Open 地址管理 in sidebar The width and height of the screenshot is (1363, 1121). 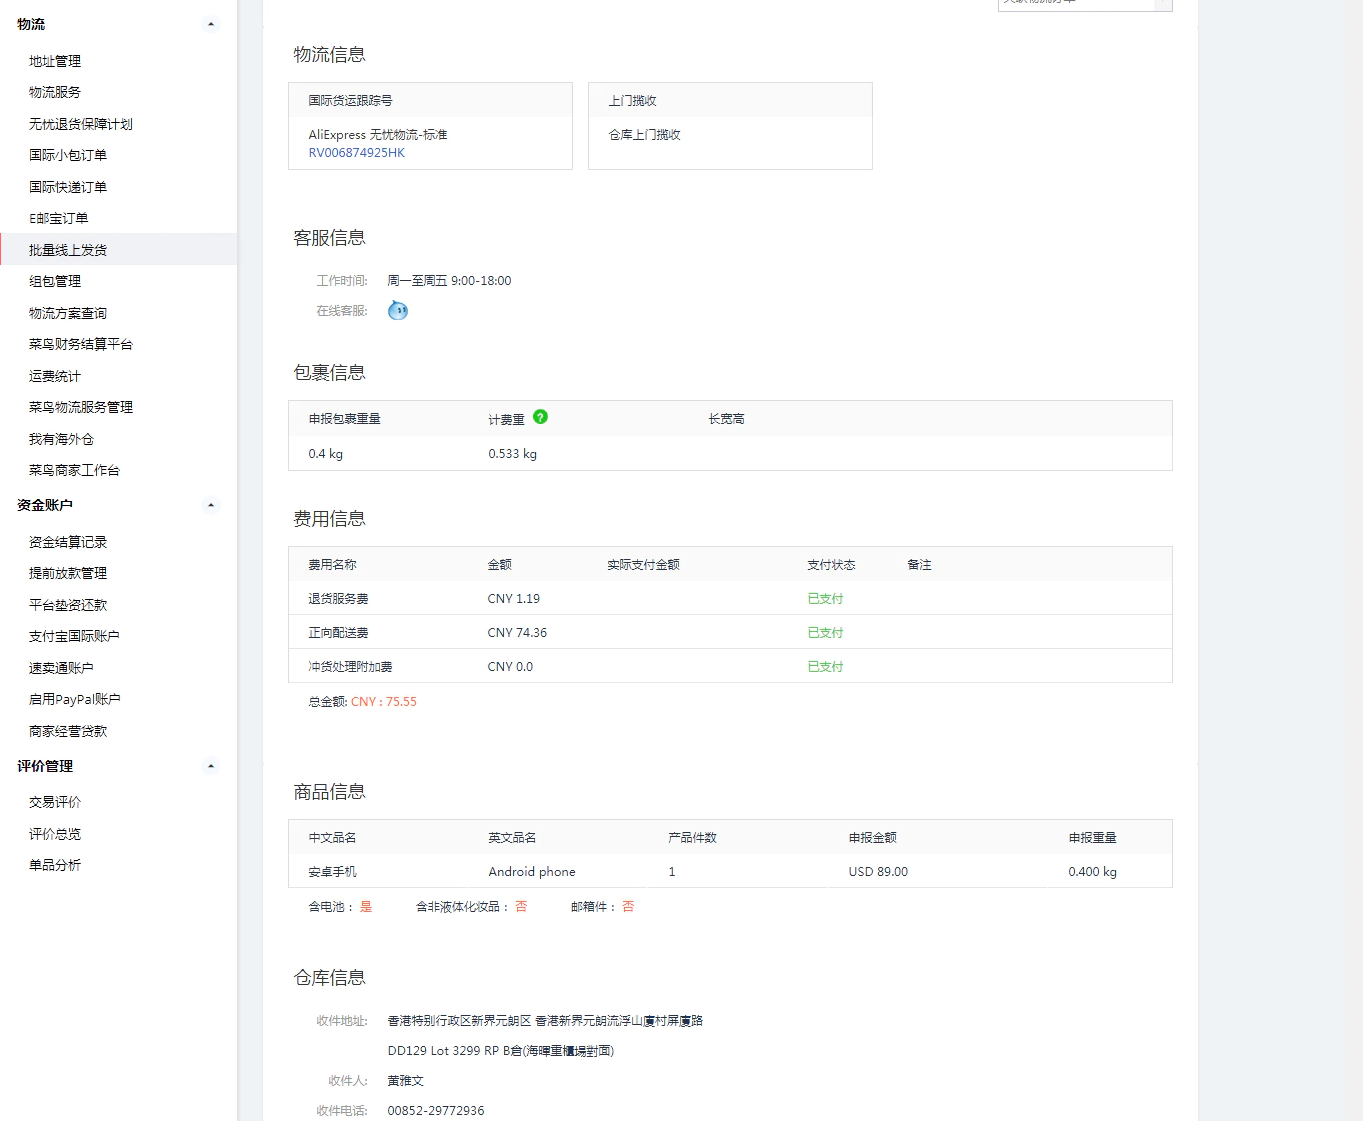[x=55, y=61]
